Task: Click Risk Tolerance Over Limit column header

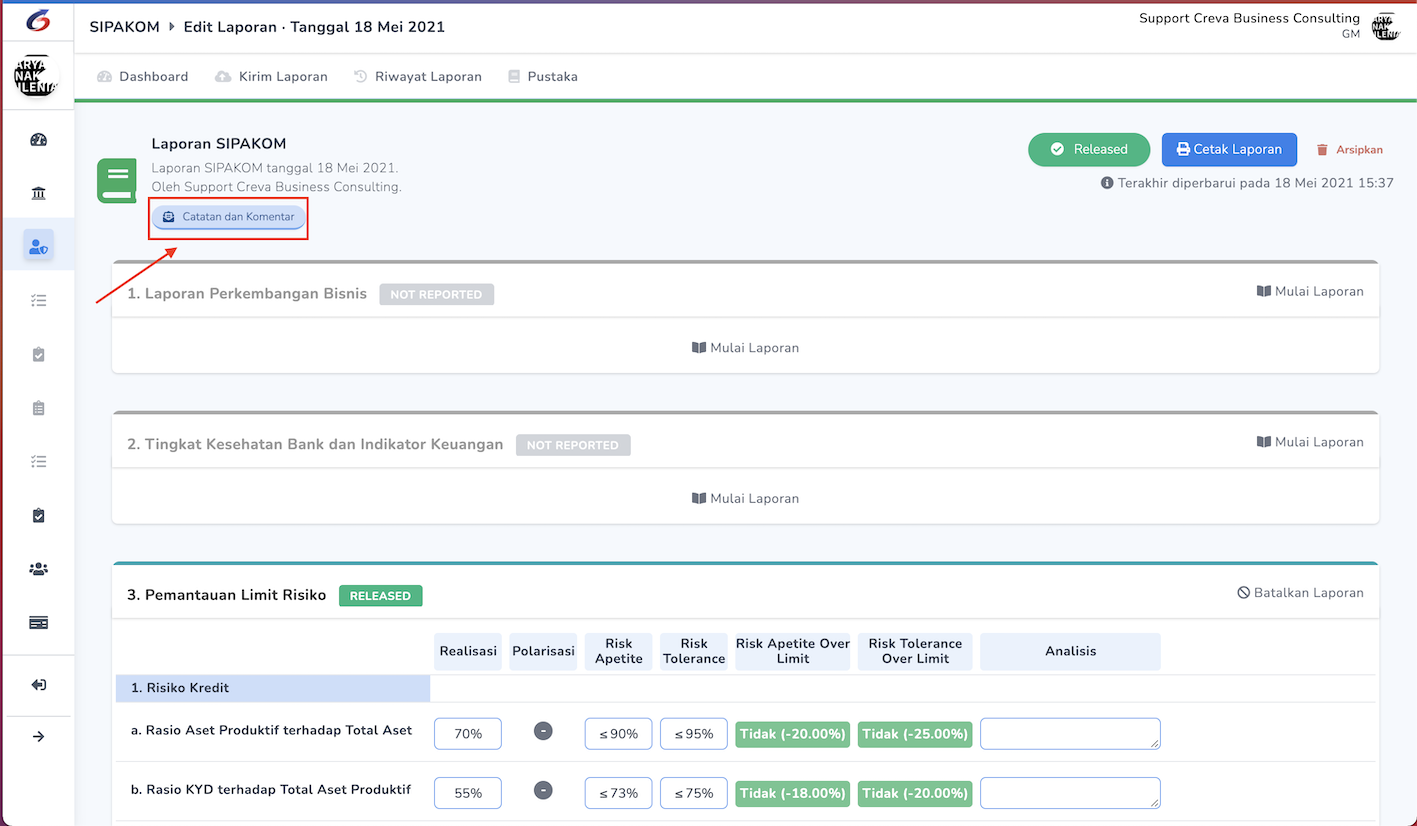Action: coord(915,651)
